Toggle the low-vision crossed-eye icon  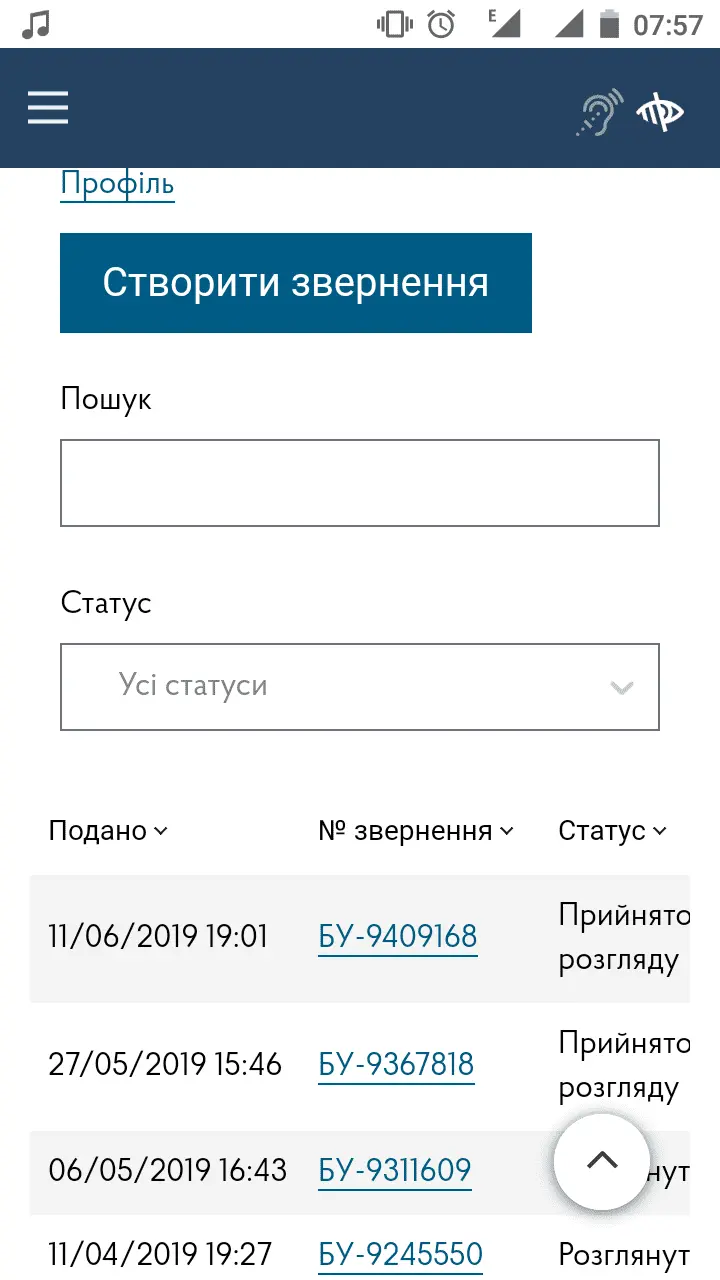point(660,112)
